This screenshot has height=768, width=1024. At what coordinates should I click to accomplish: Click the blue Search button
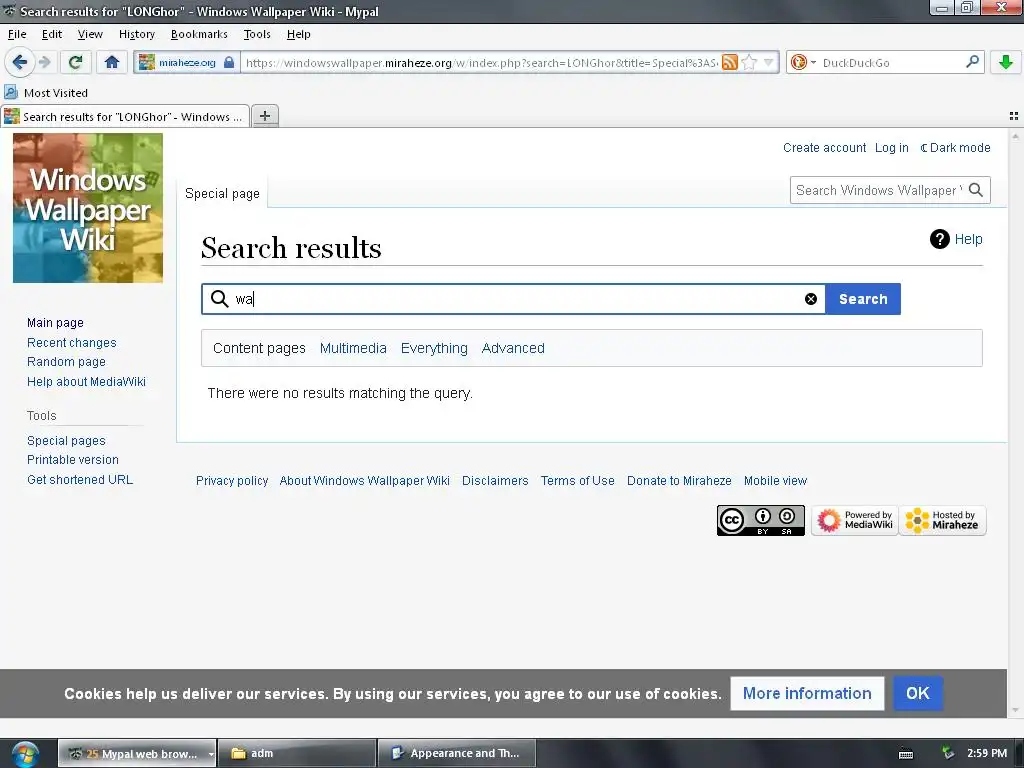863,299
